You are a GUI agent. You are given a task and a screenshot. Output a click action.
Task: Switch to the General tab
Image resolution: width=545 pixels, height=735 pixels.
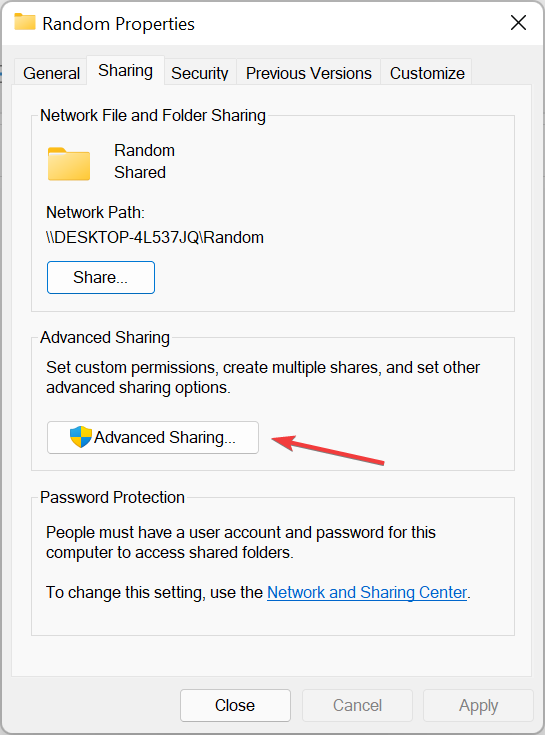[51, 73]
